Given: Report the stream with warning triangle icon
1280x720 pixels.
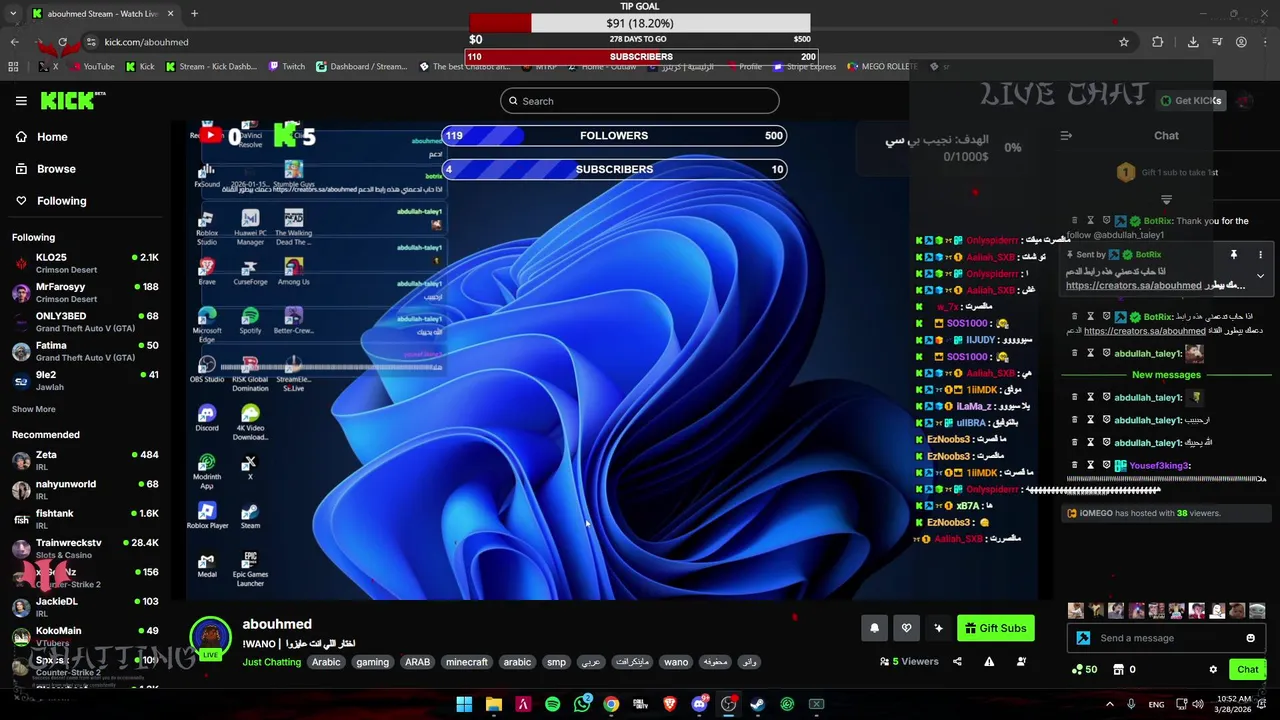Looking at the screenshot, I should click(x=989, y=661).
